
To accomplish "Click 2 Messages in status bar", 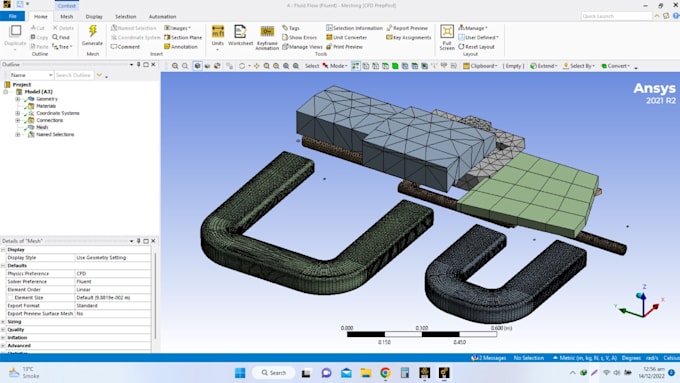I will [489, 358].
